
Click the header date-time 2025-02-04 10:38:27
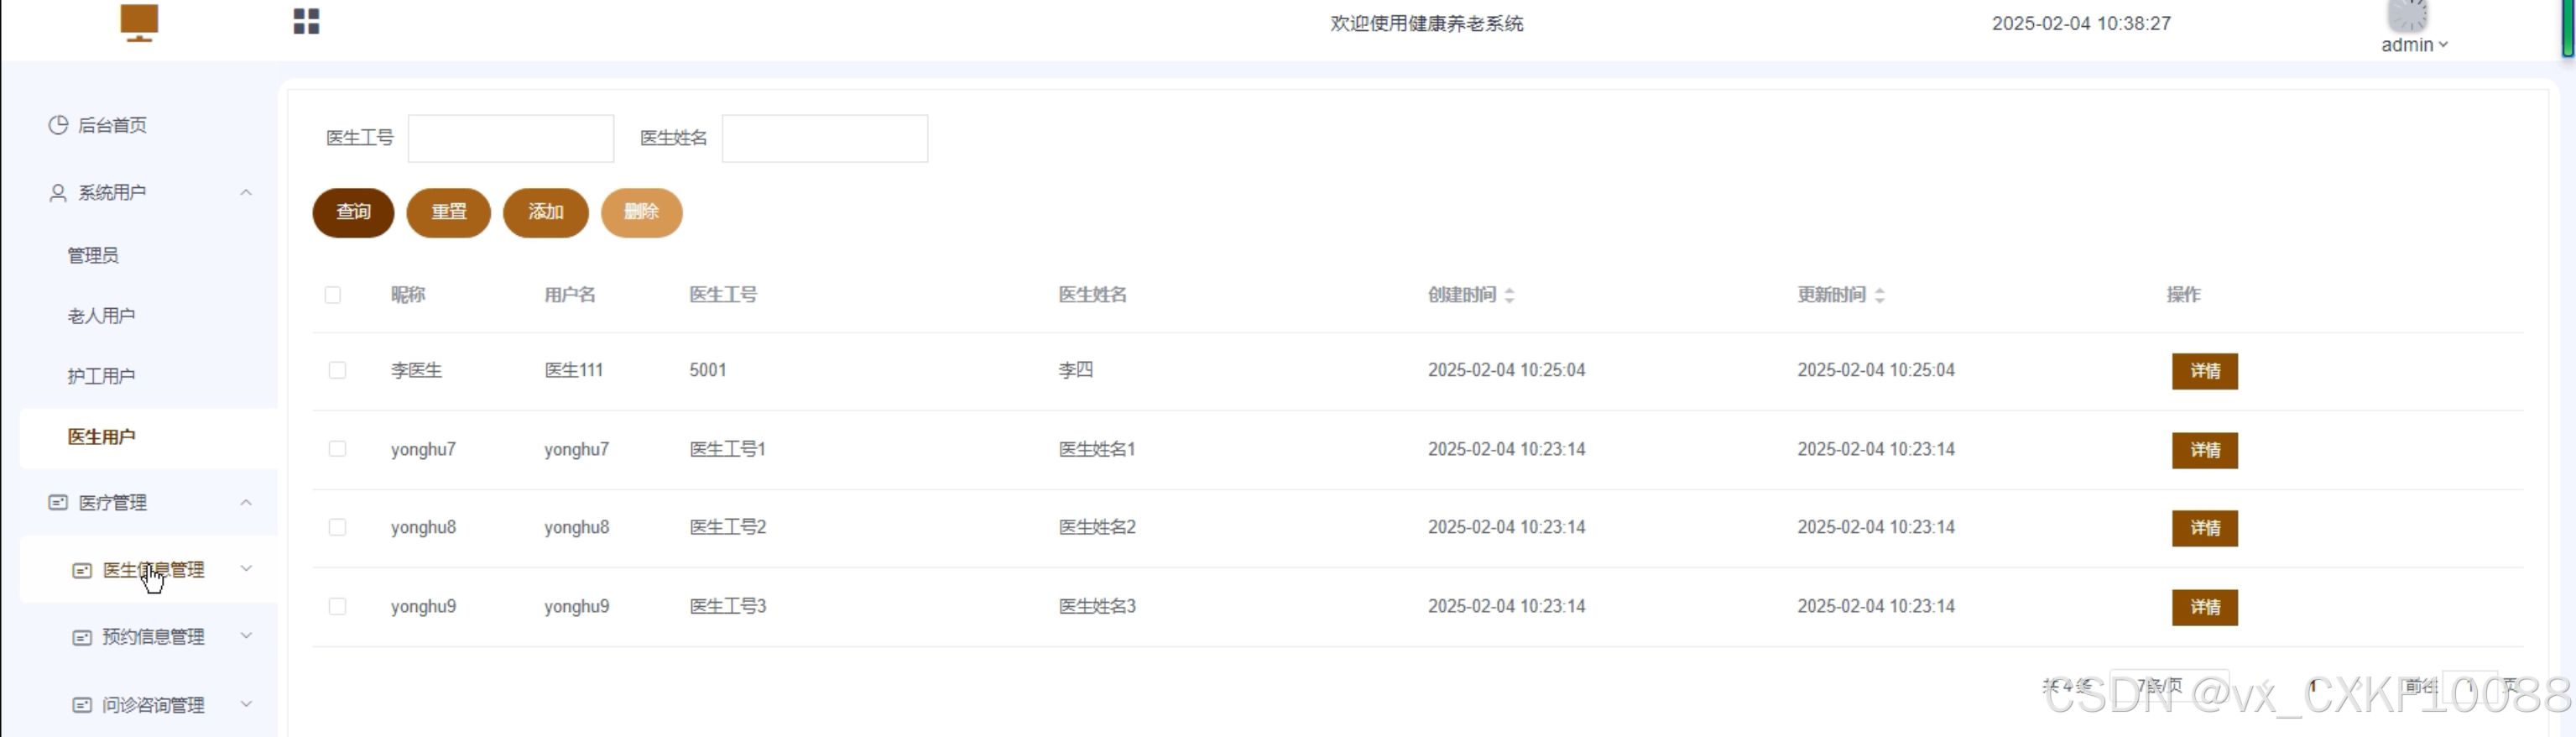(2081, 23)
